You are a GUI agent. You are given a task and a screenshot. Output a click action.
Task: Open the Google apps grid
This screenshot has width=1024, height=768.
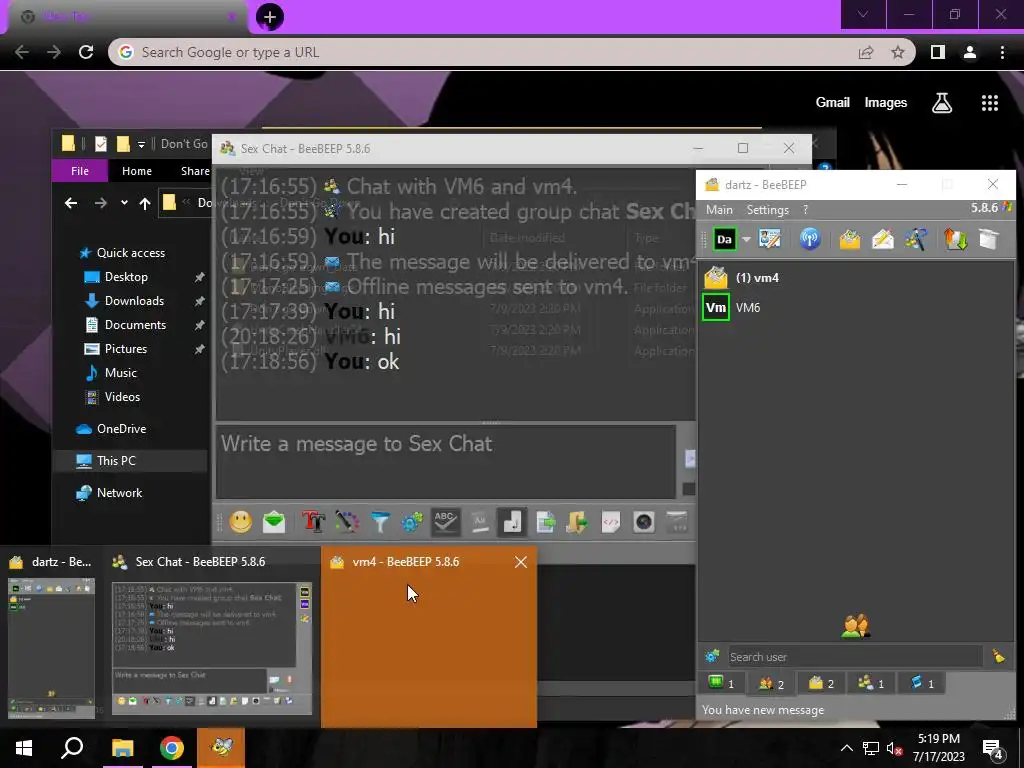pyautogui.click(x=990, y=103)
